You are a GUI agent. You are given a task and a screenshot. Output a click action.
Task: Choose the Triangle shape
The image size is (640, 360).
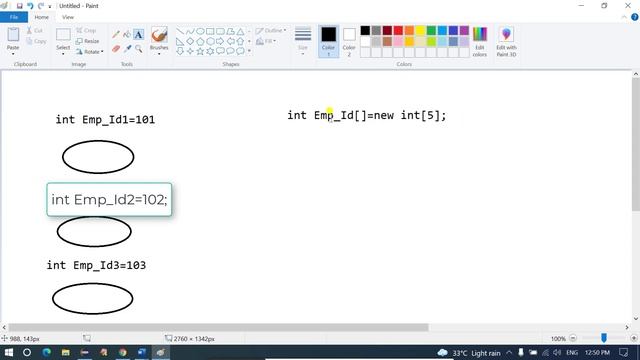point(240,31)
